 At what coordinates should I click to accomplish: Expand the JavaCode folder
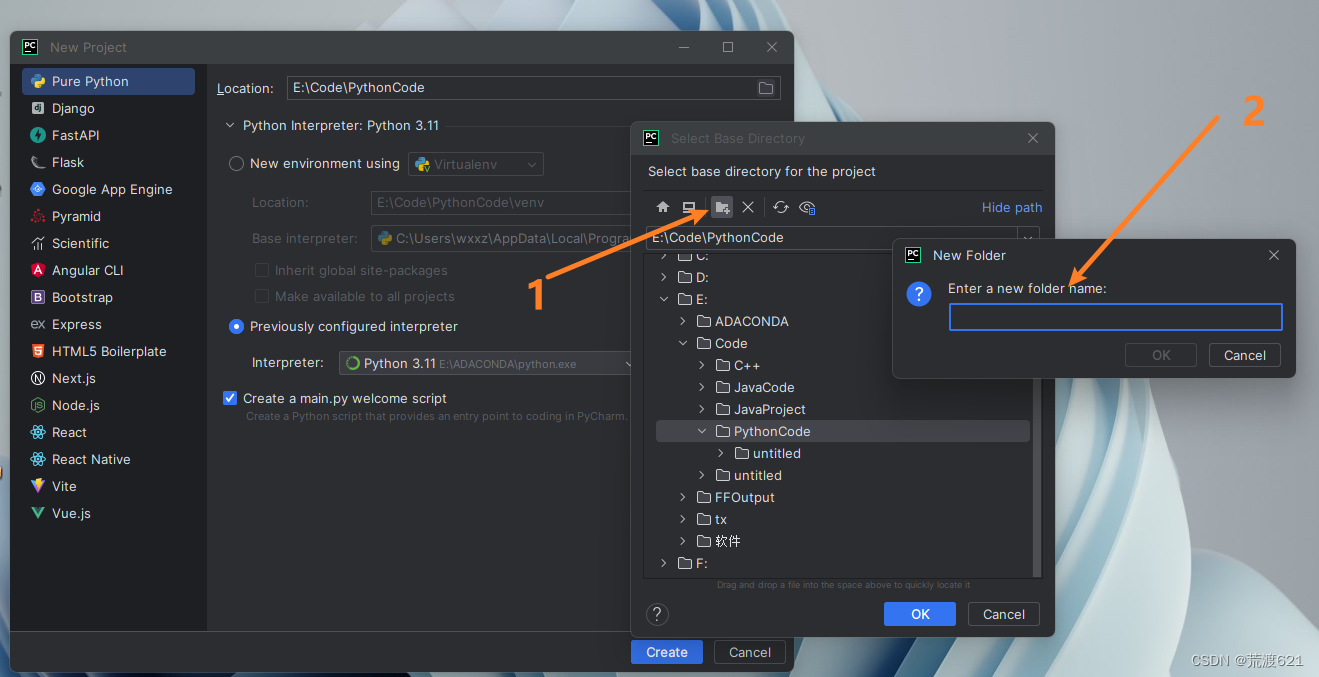pos(702,387)
